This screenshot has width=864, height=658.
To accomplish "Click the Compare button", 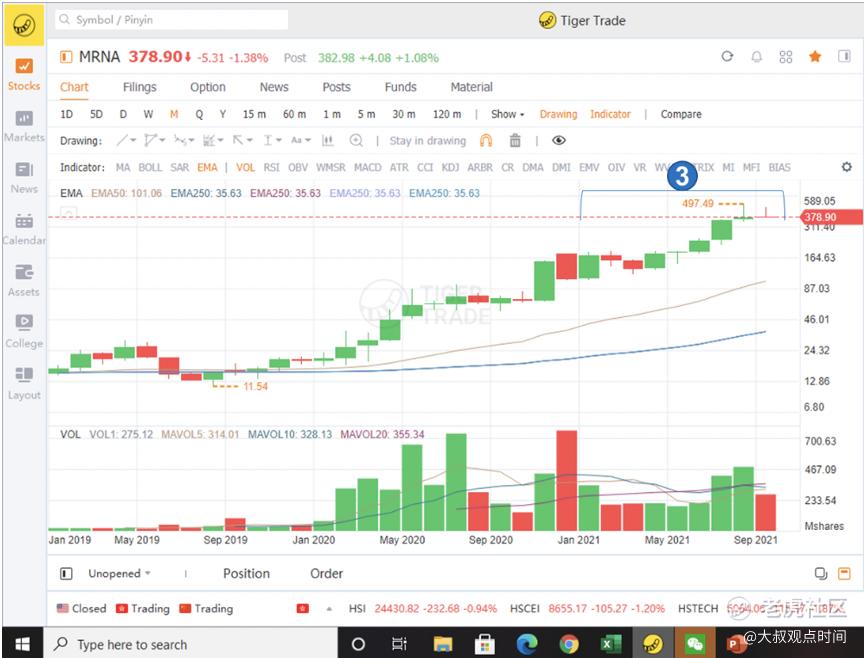I will 681,114.
